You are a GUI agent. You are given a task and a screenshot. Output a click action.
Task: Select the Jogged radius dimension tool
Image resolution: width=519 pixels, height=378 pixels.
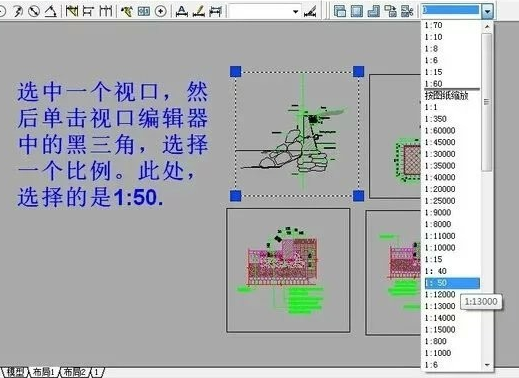18,11
